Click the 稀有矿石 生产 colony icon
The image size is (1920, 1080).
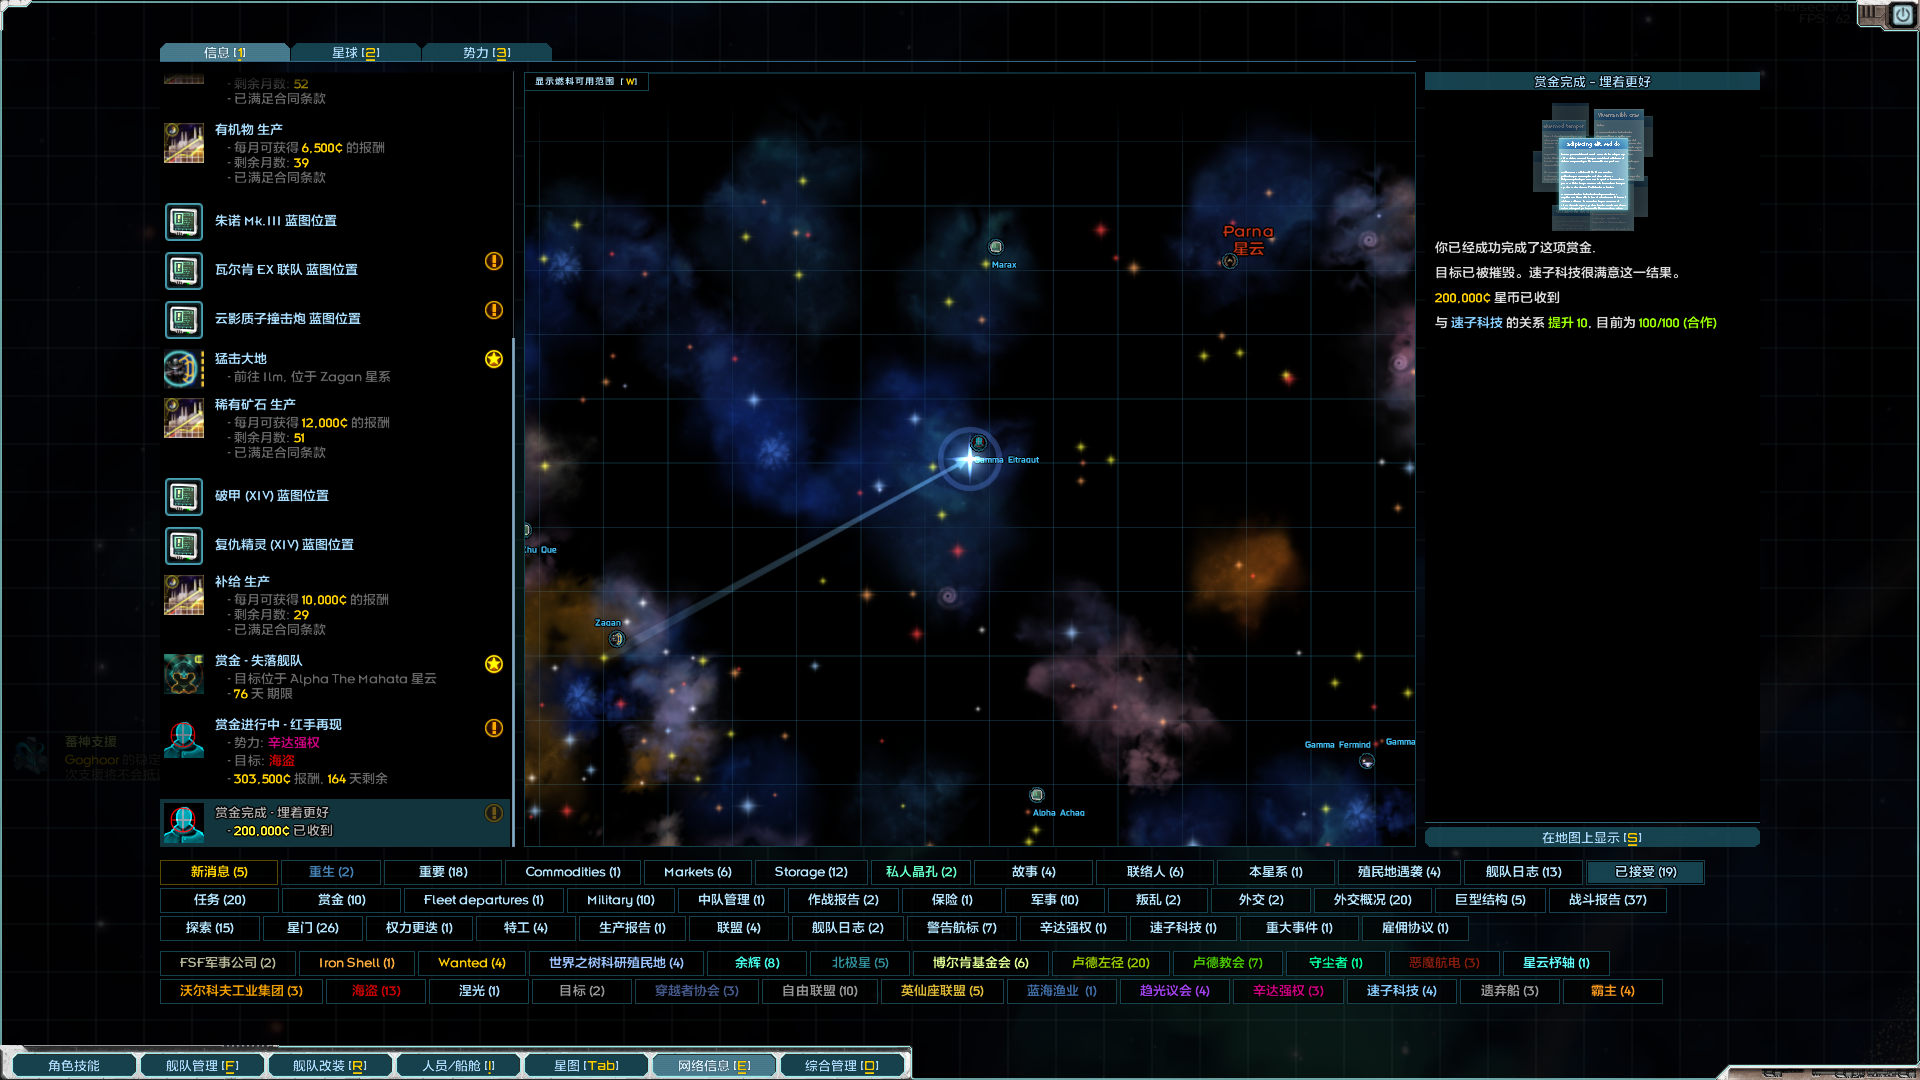(184, 418)
